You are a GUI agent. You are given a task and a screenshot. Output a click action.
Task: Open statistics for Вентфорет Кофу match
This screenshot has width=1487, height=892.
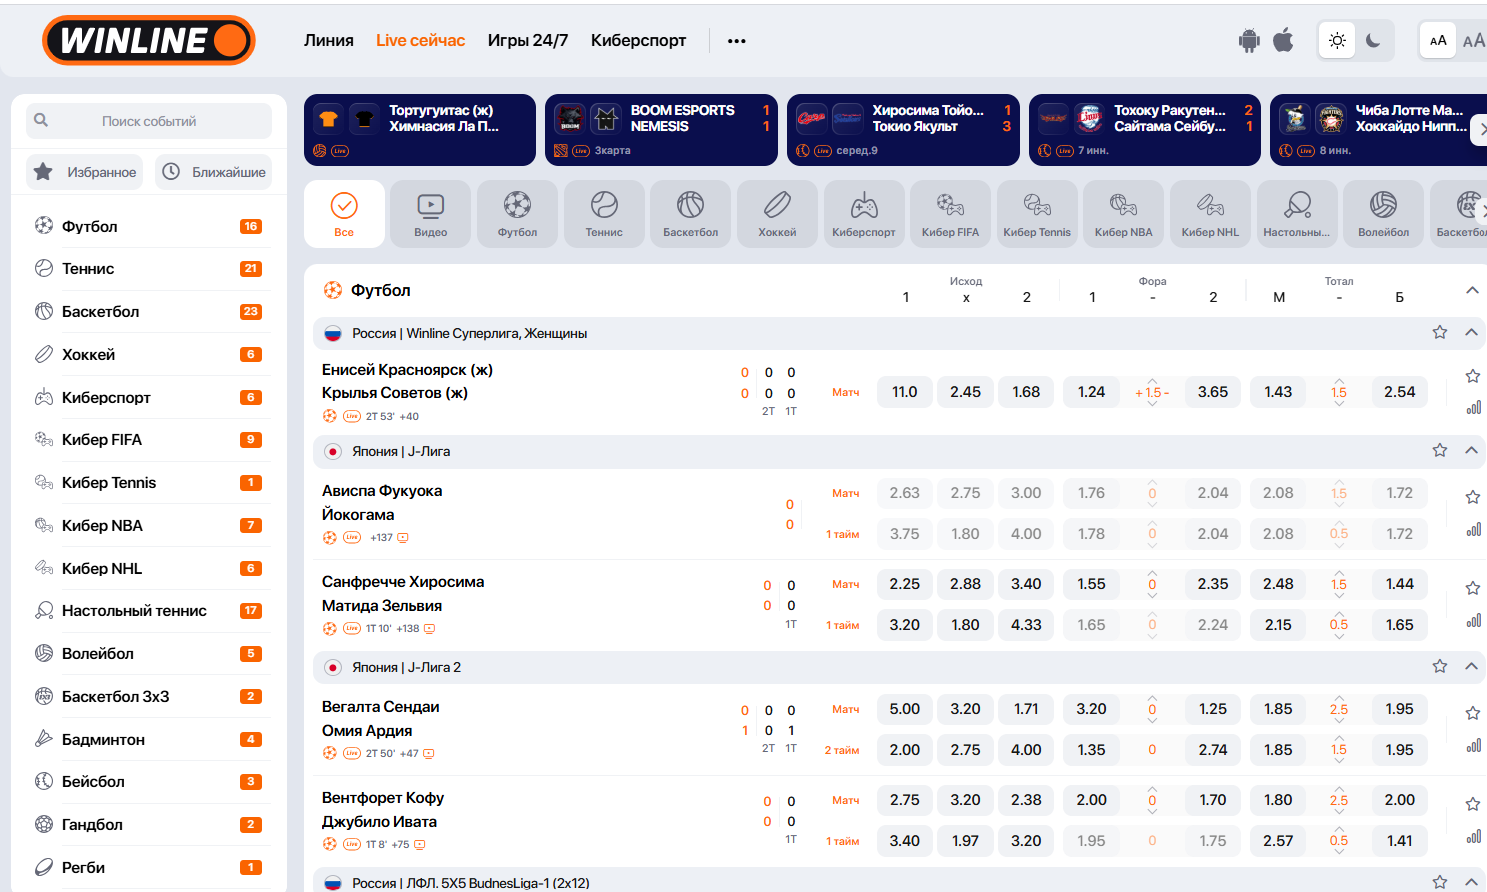(x=1473, y=836)
